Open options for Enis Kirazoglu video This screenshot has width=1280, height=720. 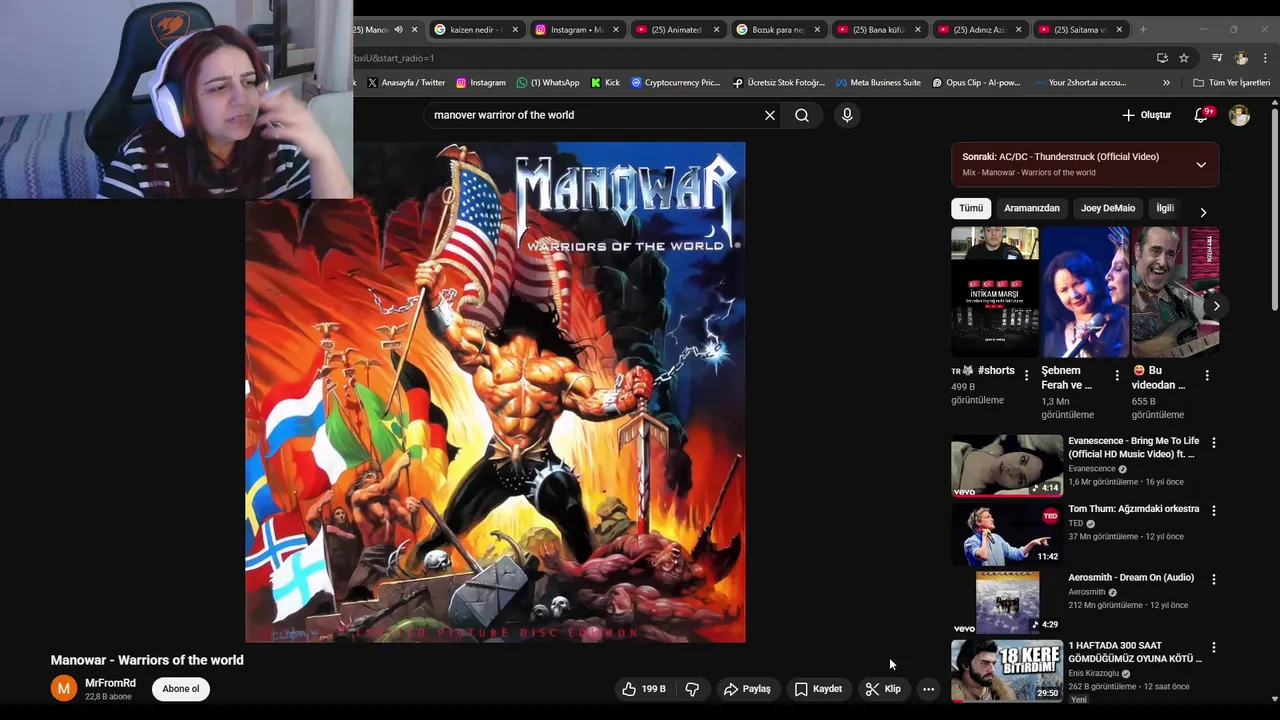click(x=1214, y=647)
